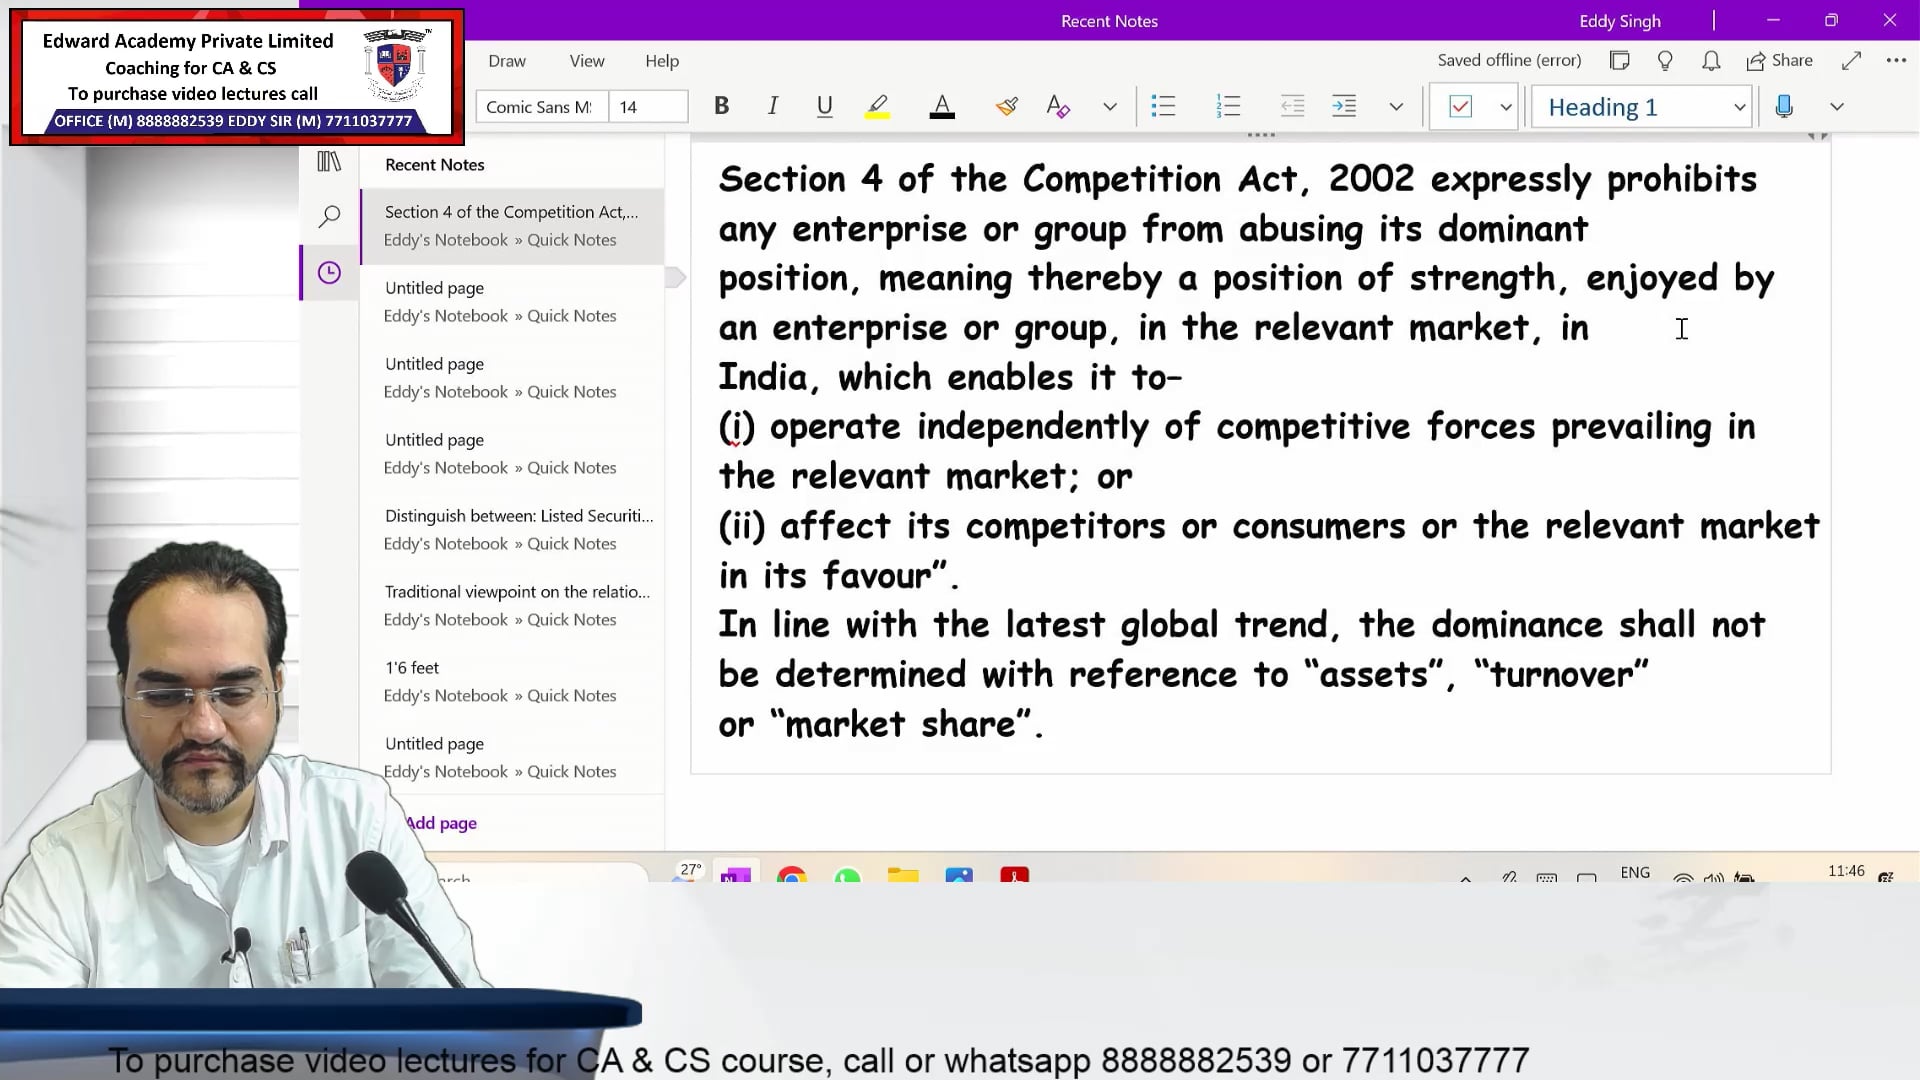Open Share options

pos(1779,60)
